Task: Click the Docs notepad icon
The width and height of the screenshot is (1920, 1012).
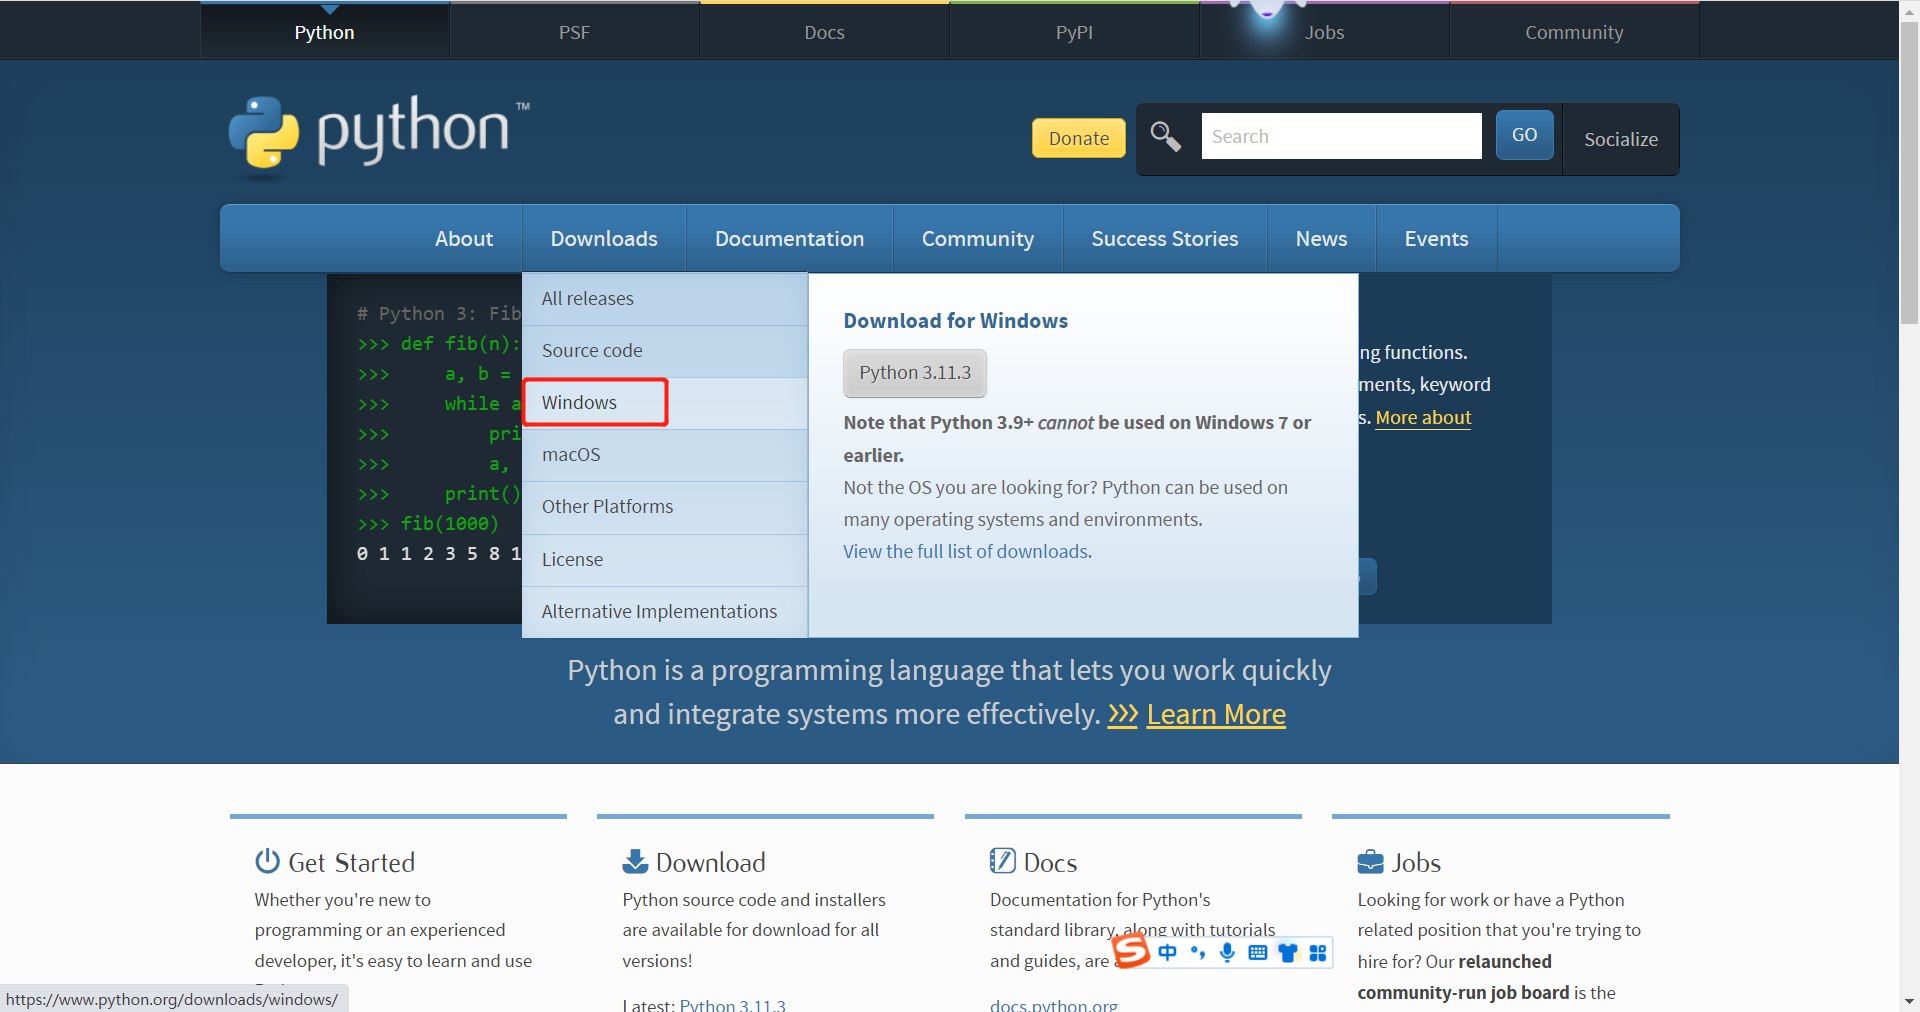Action: pos(1002,861)
